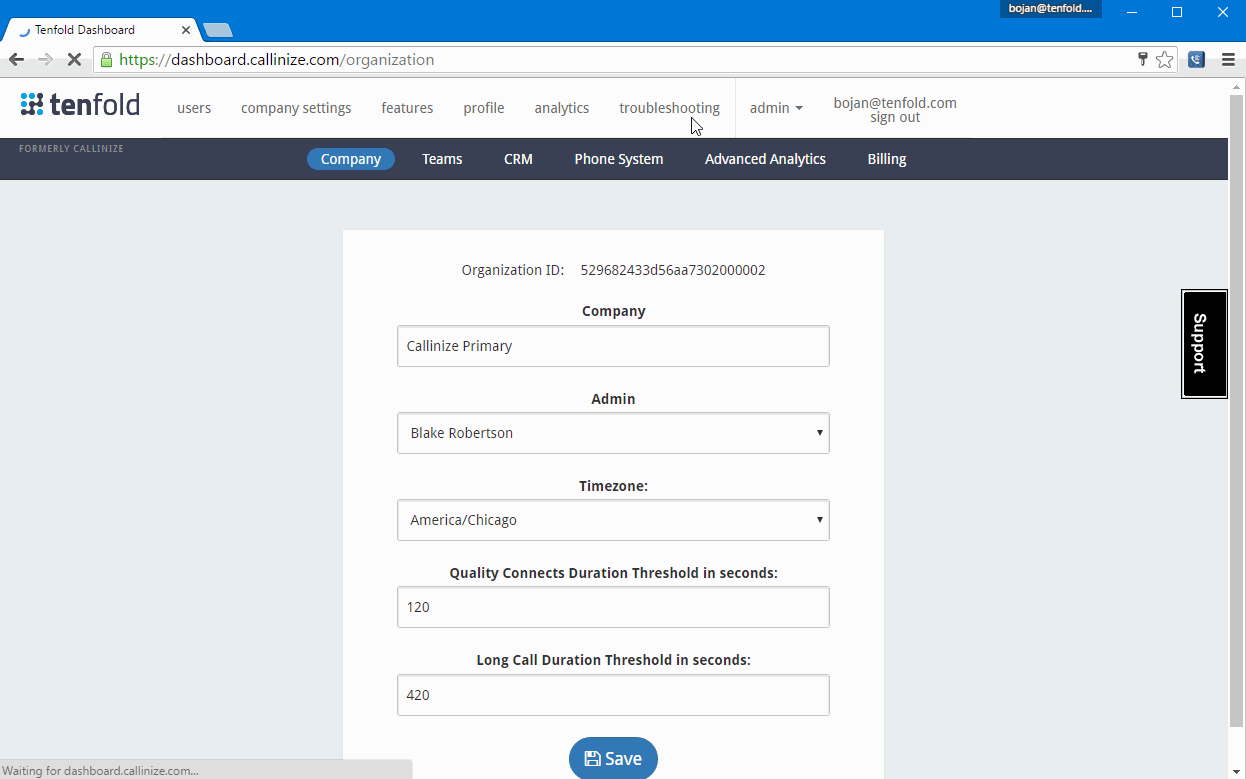The height and width of the screenshot is (779, 1246).
Task: Open the Support side panel
Action: click(1204, 343)
